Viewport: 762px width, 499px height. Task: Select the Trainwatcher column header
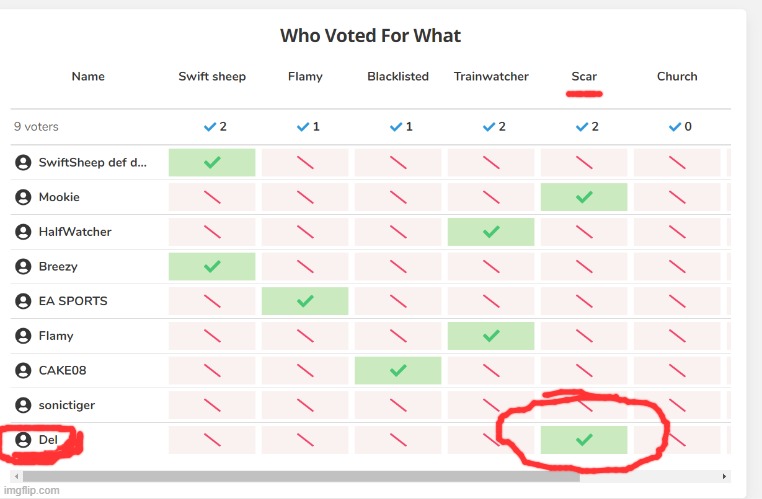pos(491,76)
